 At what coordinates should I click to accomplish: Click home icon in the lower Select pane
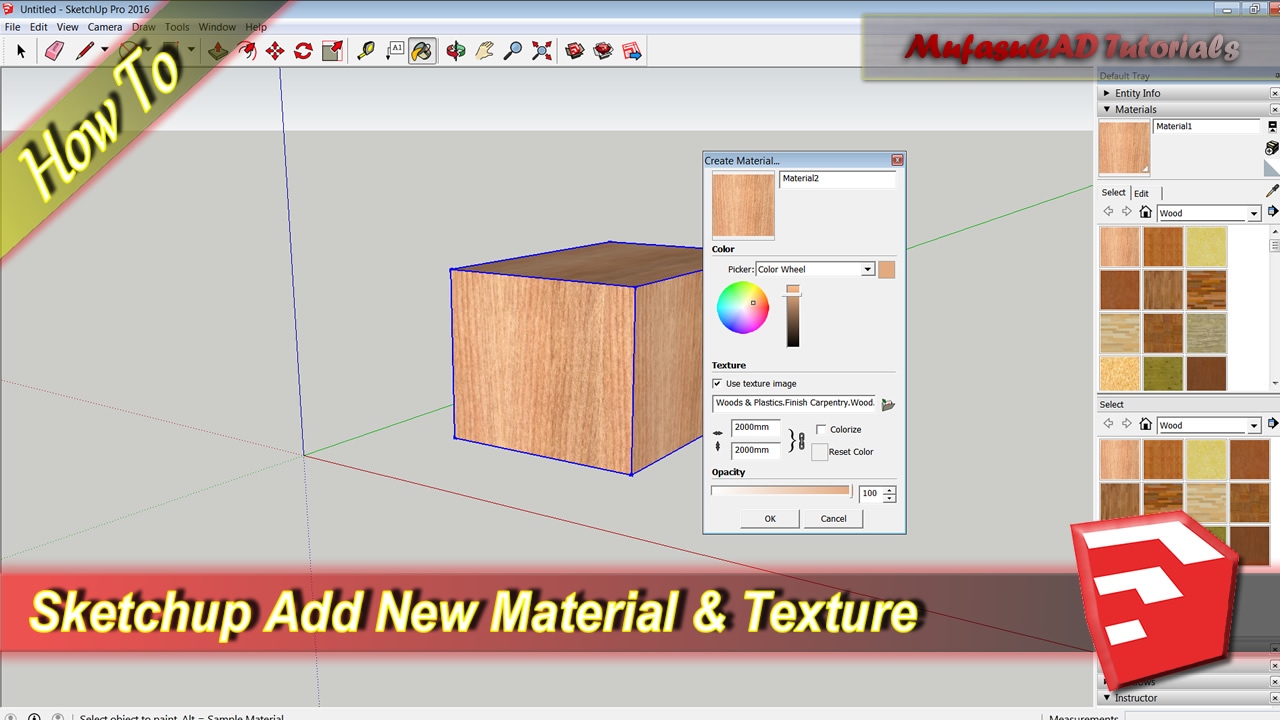(1145, 425)
